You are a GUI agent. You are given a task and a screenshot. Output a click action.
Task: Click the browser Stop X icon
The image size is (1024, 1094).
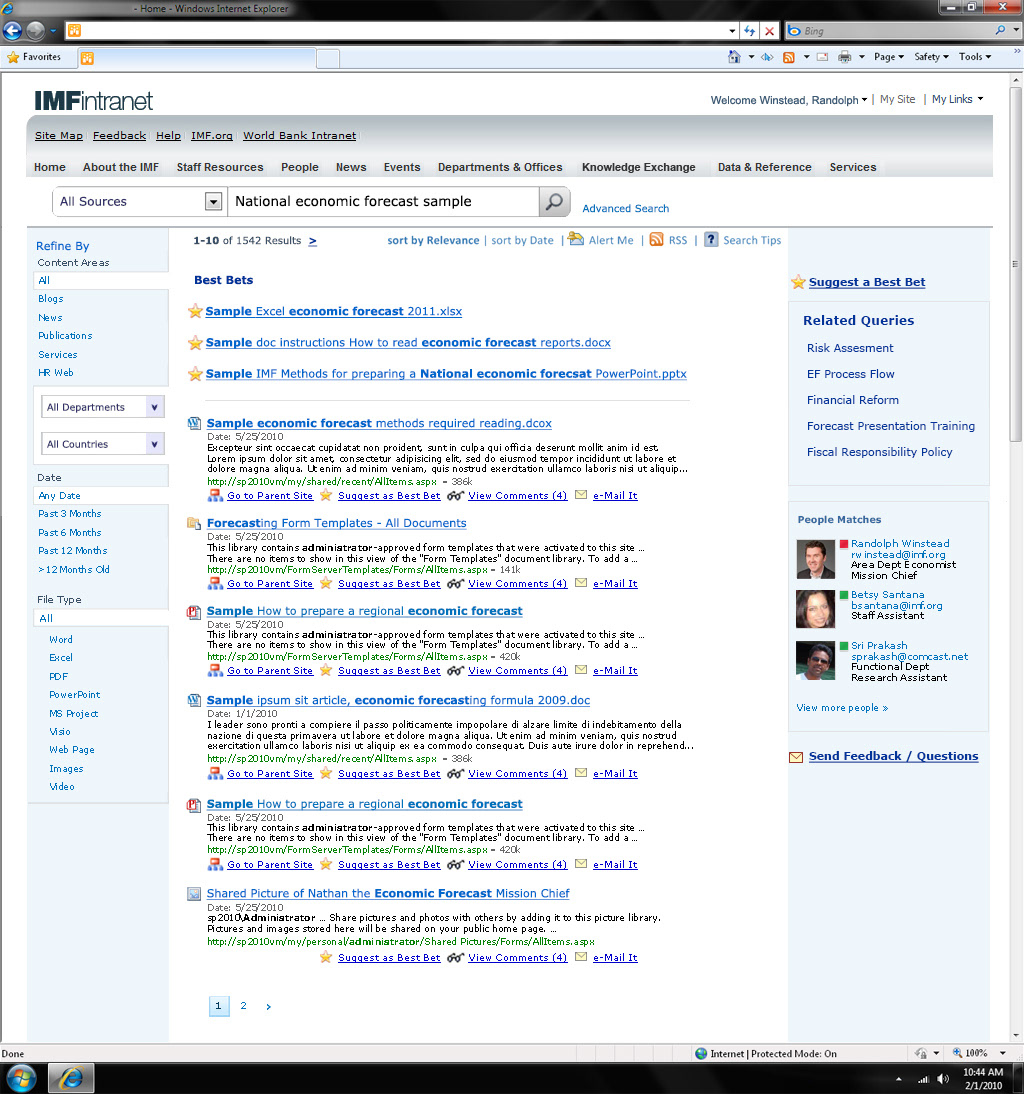769,31
